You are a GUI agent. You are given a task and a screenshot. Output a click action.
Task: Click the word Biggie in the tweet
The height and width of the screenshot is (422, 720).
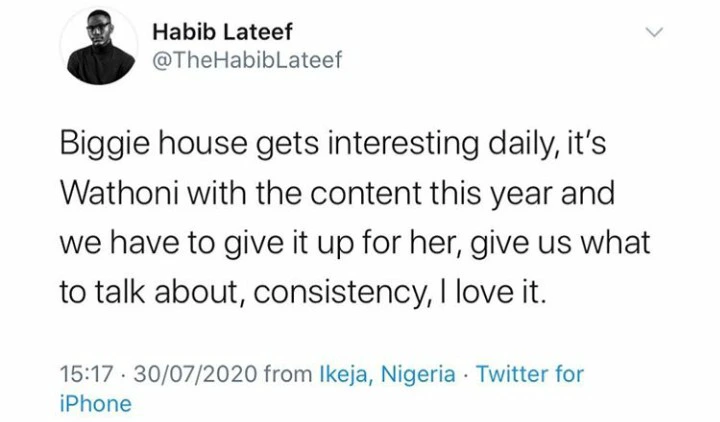coord(105,145)
